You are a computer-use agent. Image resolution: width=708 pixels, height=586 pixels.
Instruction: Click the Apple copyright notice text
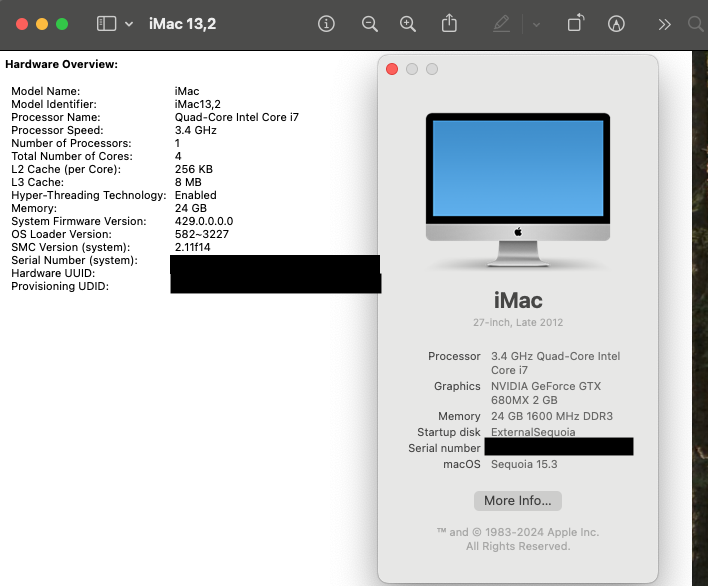[x=518, y=539]
